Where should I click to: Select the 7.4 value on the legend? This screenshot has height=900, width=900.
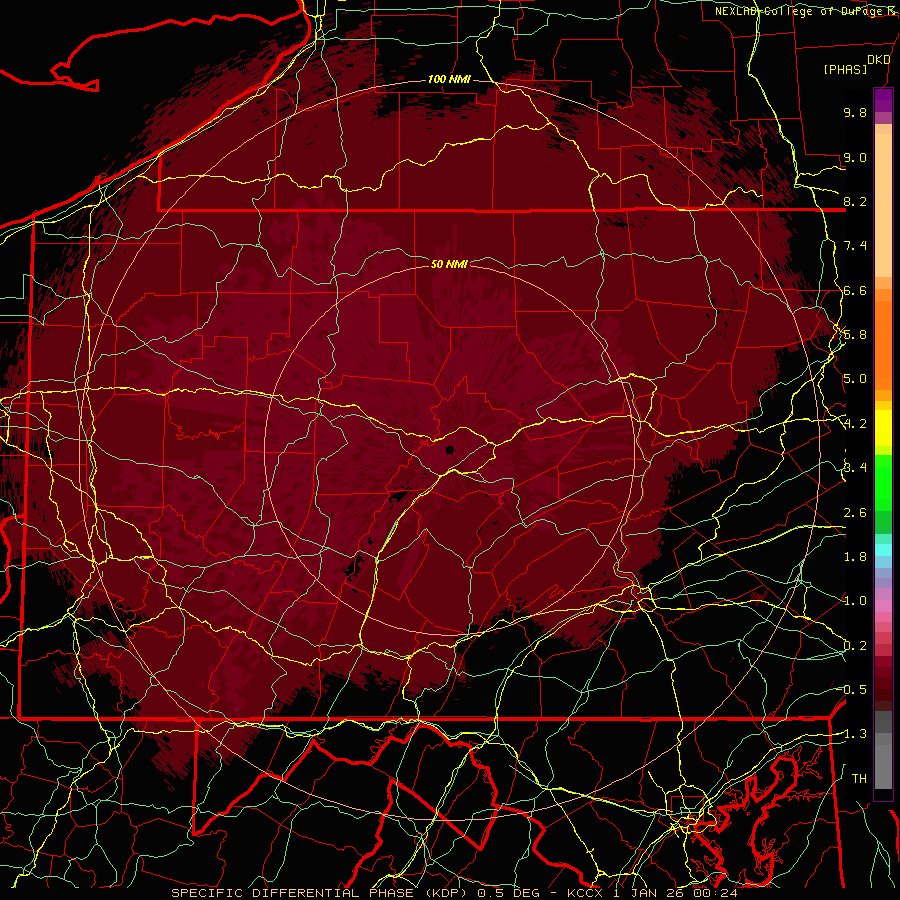tap(855, 246)
